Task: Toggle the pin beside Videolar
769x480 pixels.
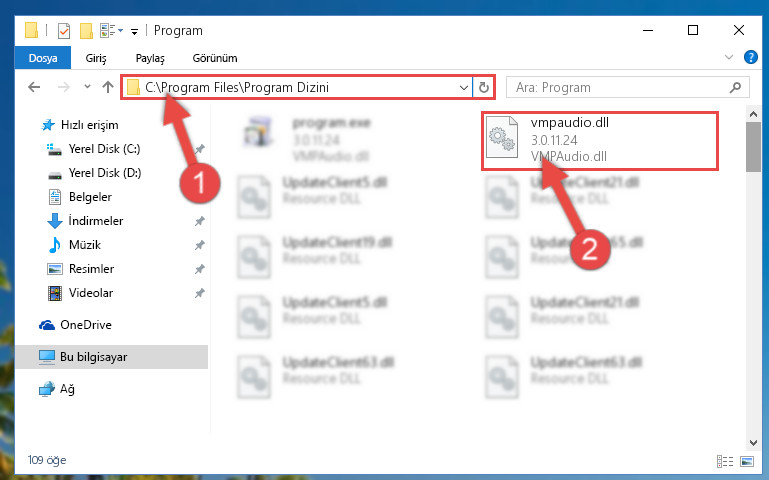Action: 200,293
